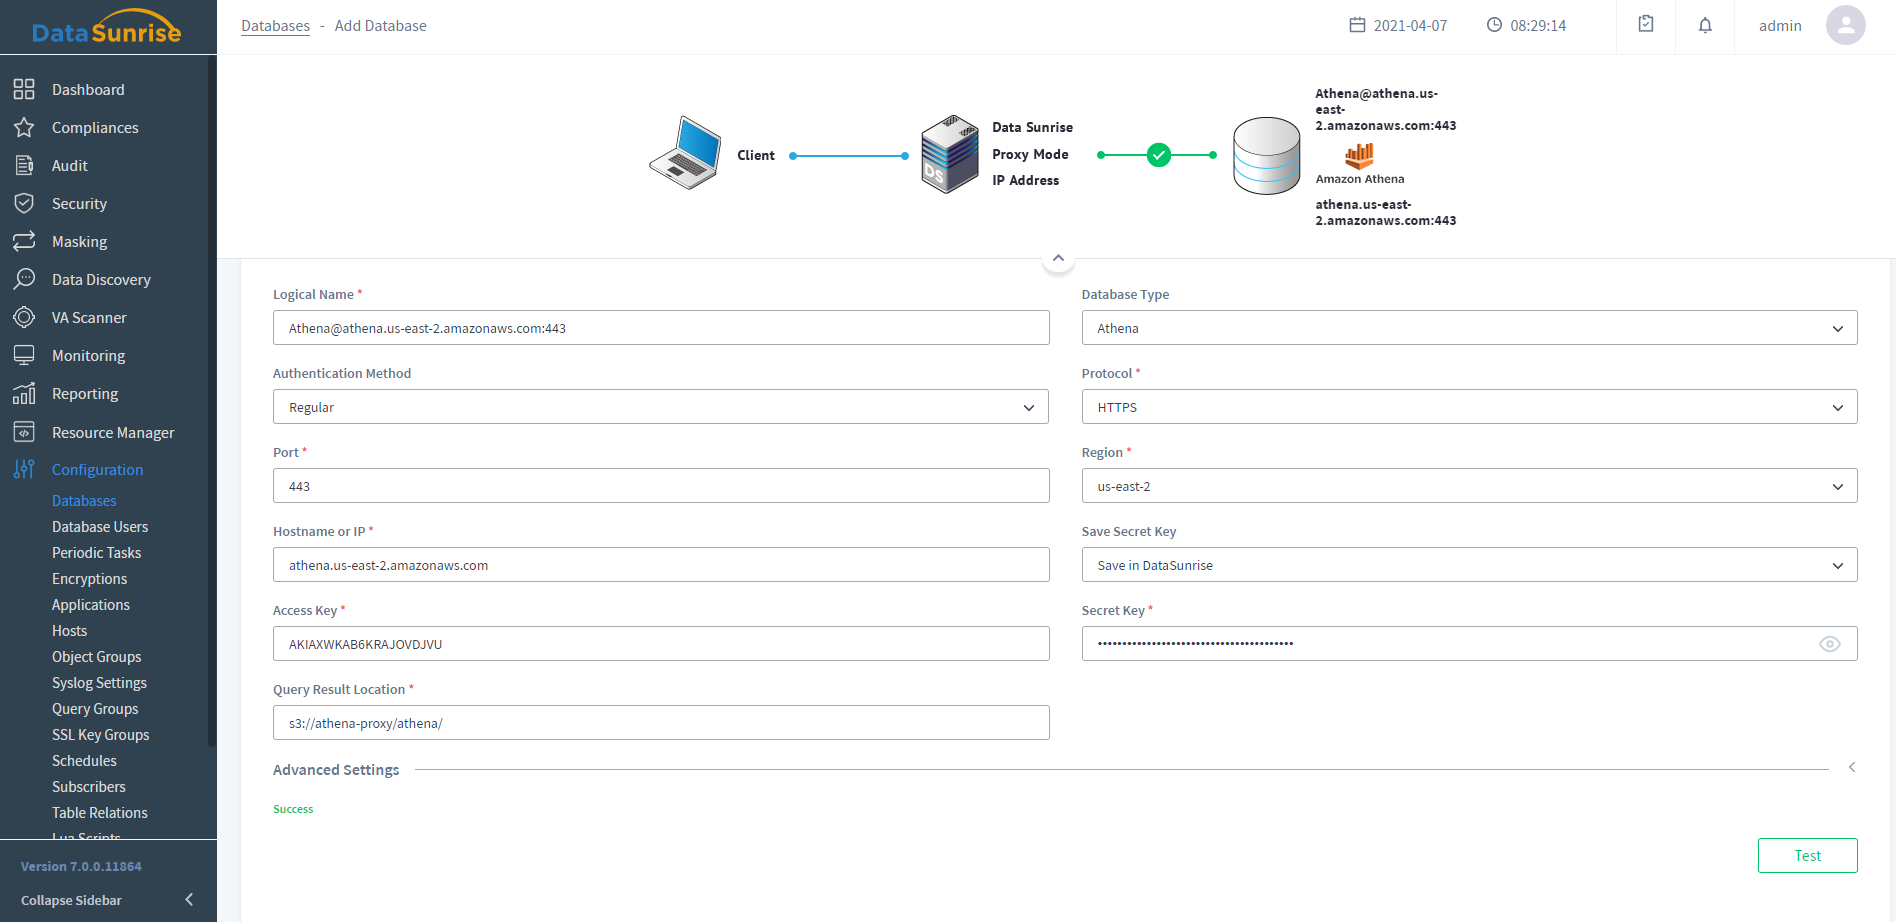The width and height of the screenshot is (1896, 922).
Task: Open the Periodic Tasks menu item
Action: [x=97, y=553]
